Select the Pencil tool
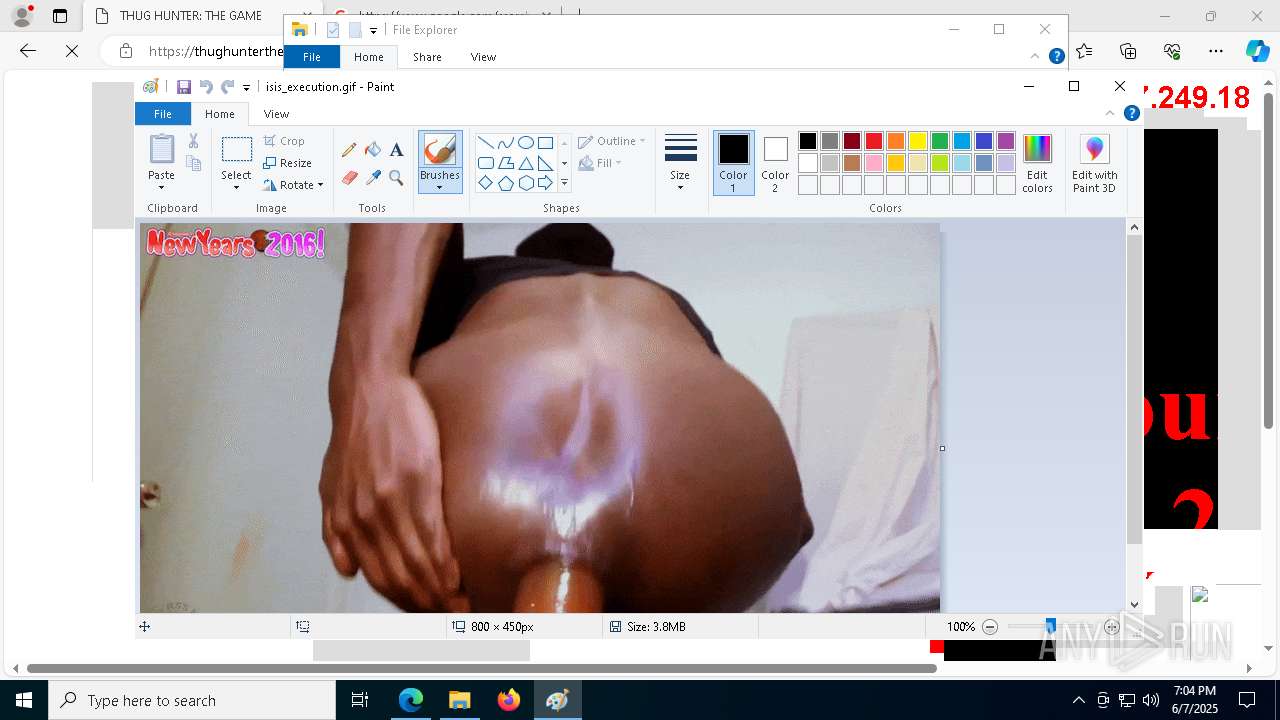 coord(349,150)
